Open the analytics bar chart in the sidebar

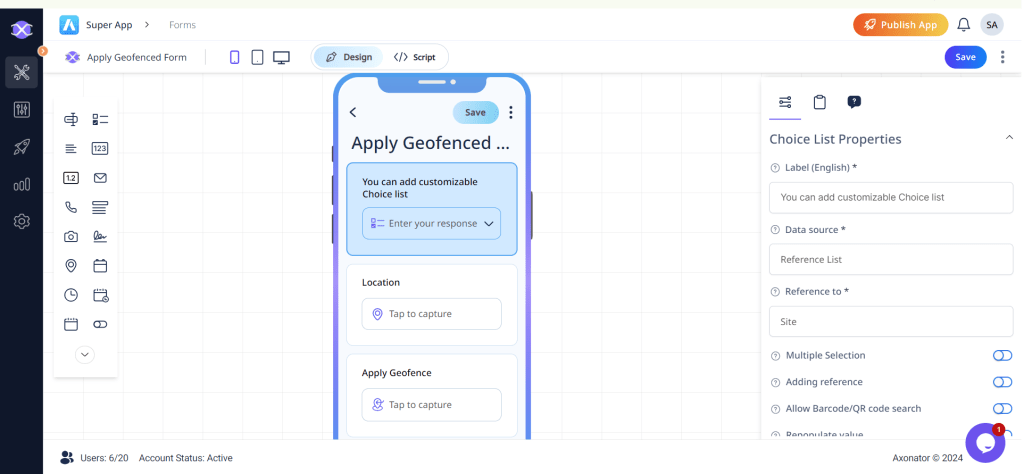(21, 184)
